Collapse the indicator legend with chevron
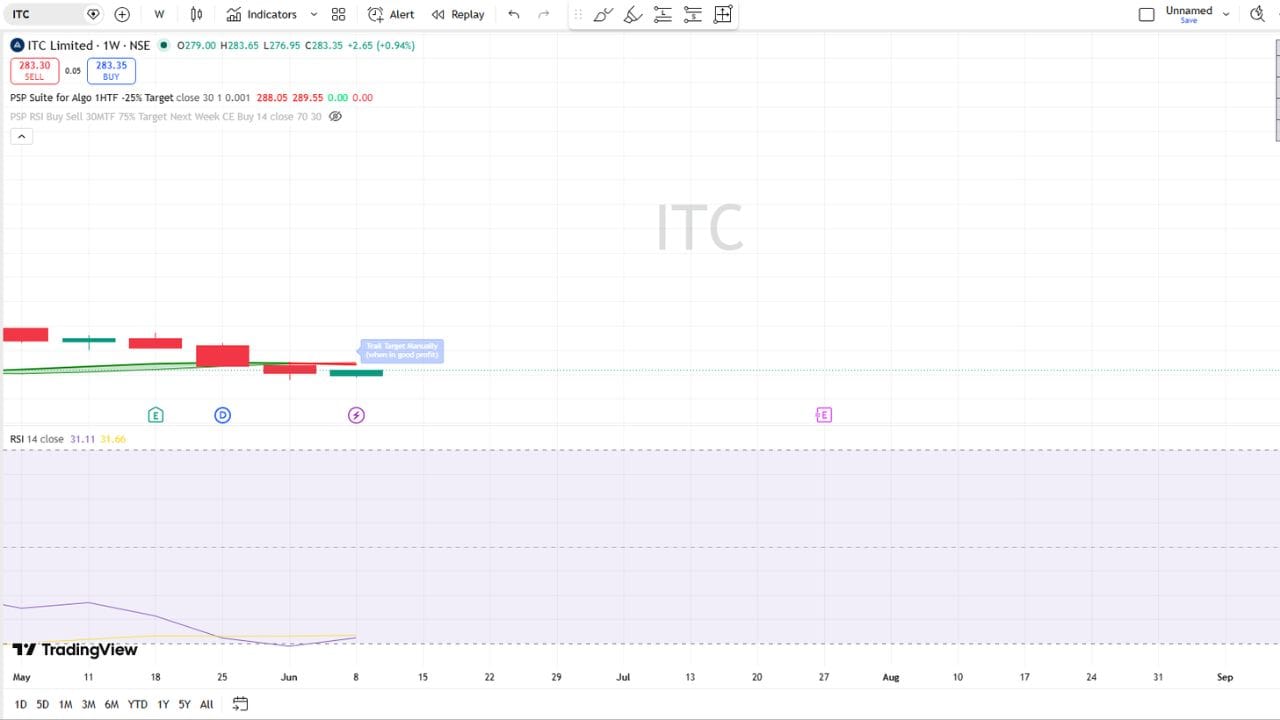Viewport: 1280px width, 720px height. point(21,136)
